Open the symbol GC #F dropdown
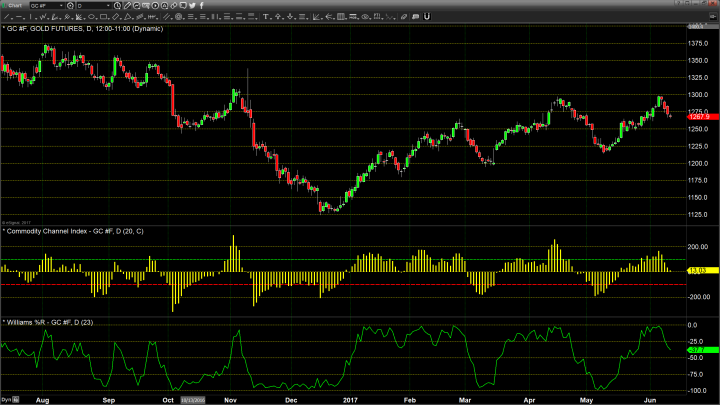The height and width of the screenshot is (405, 720). pos(61,6)
